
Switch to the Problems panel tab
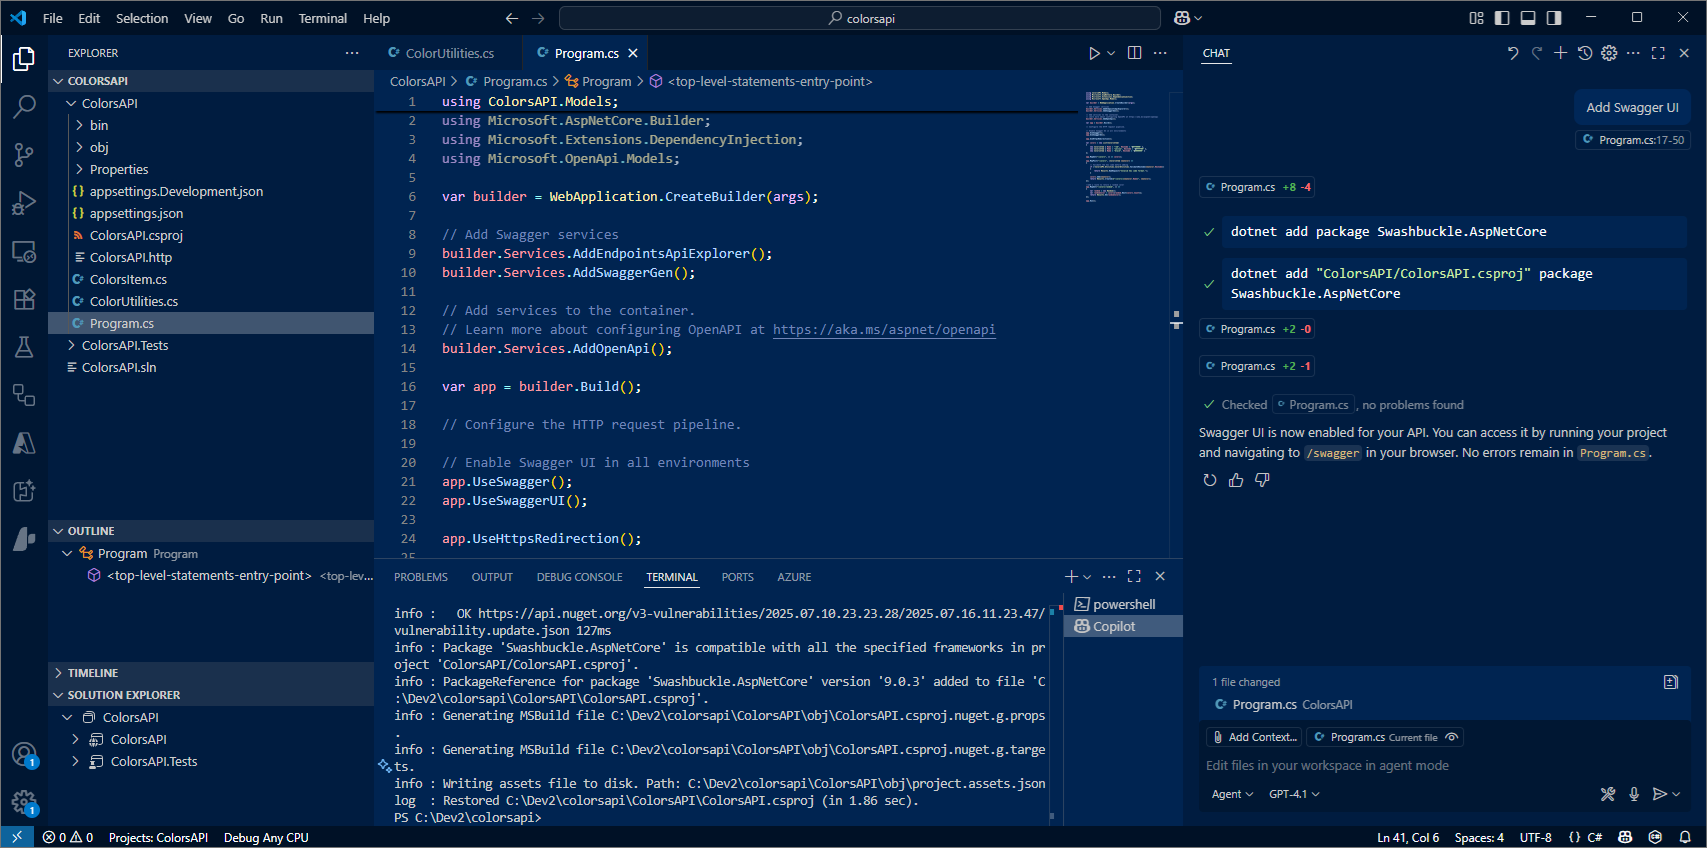[x=420, y=577]
